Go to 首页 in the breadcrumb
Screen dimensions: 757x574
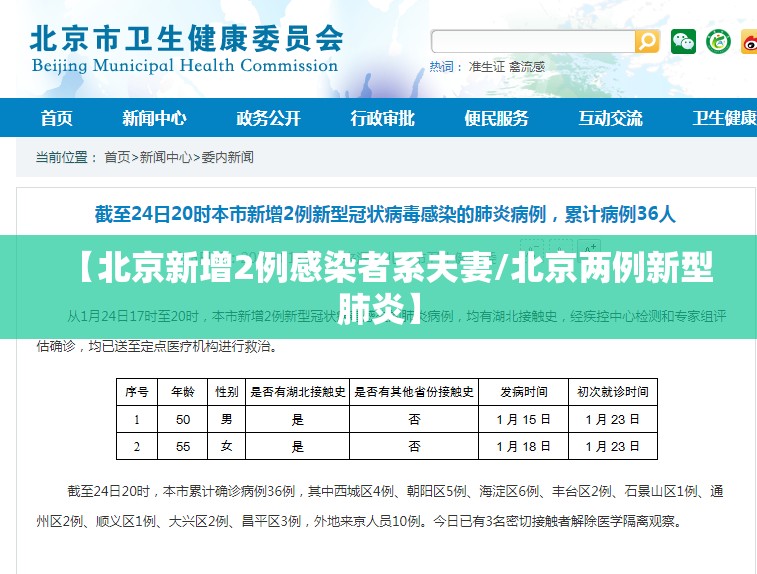117,157
